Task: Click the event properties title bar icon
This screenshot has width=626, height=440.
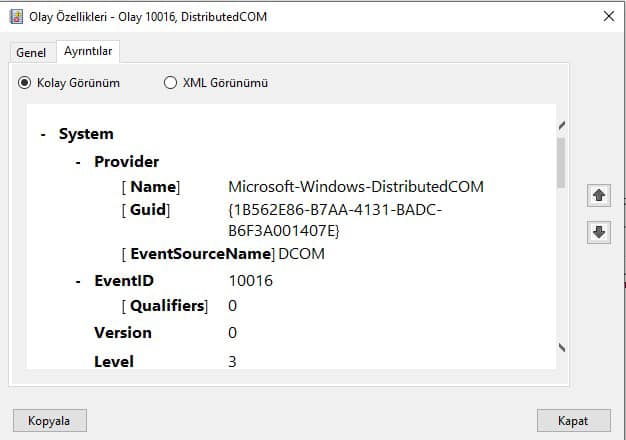Action: [x=16, y=17]
